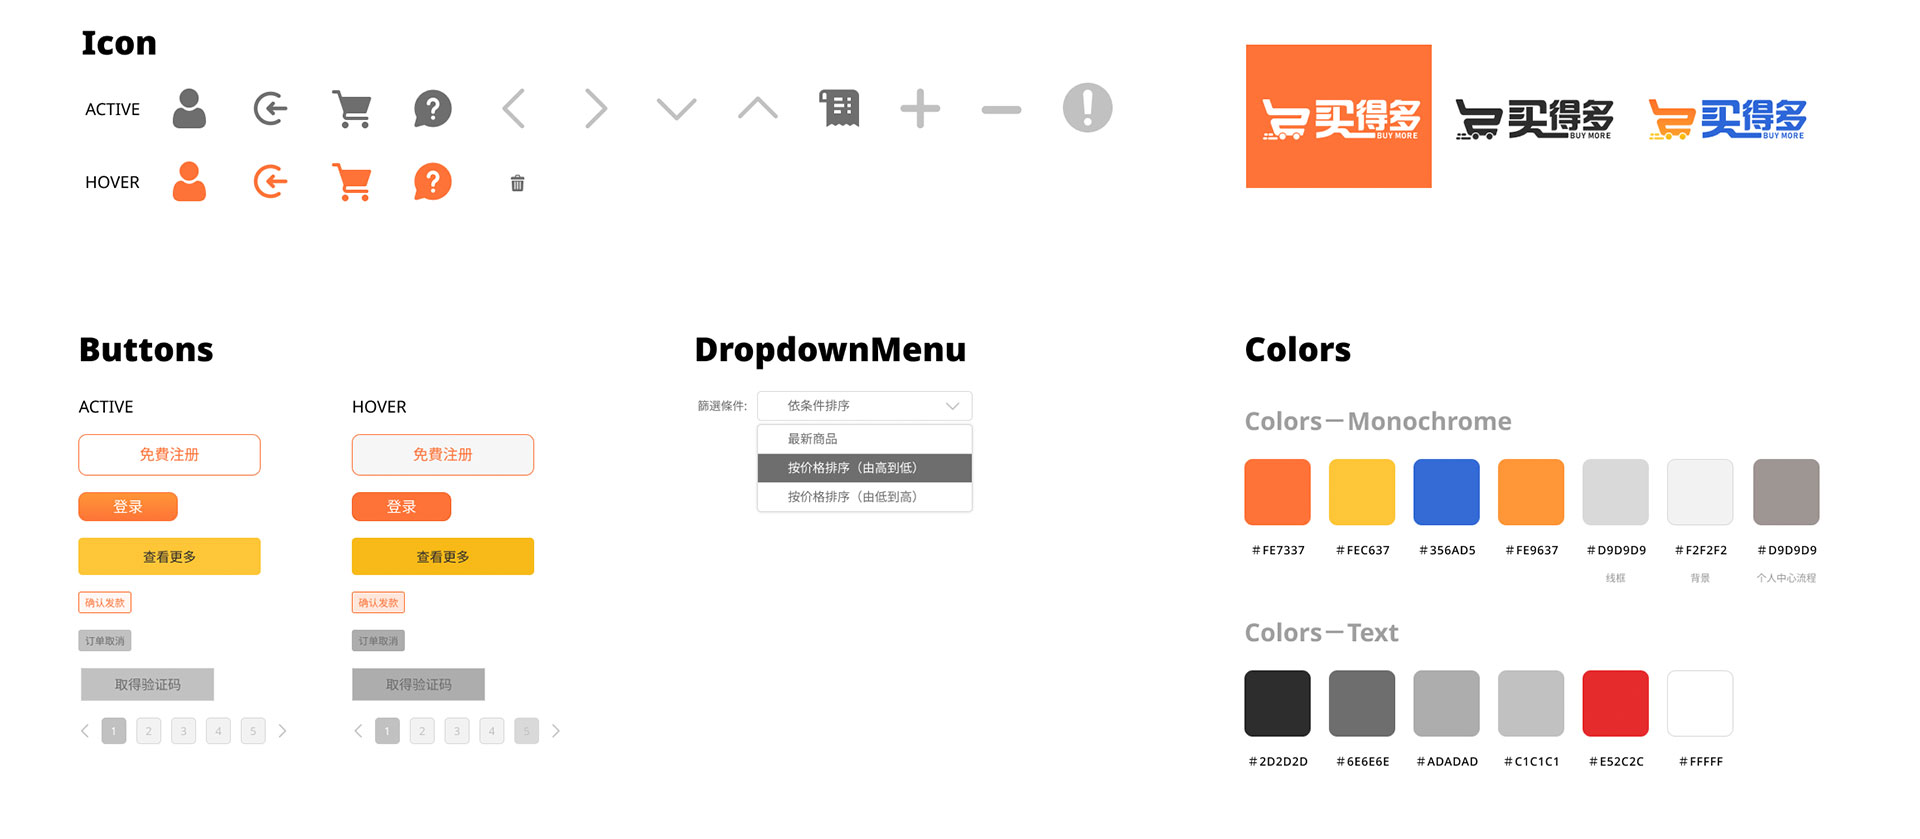1920x839 pixels.
Task: Click the HOVER orange 登录 button
Action: click(402, 507)
